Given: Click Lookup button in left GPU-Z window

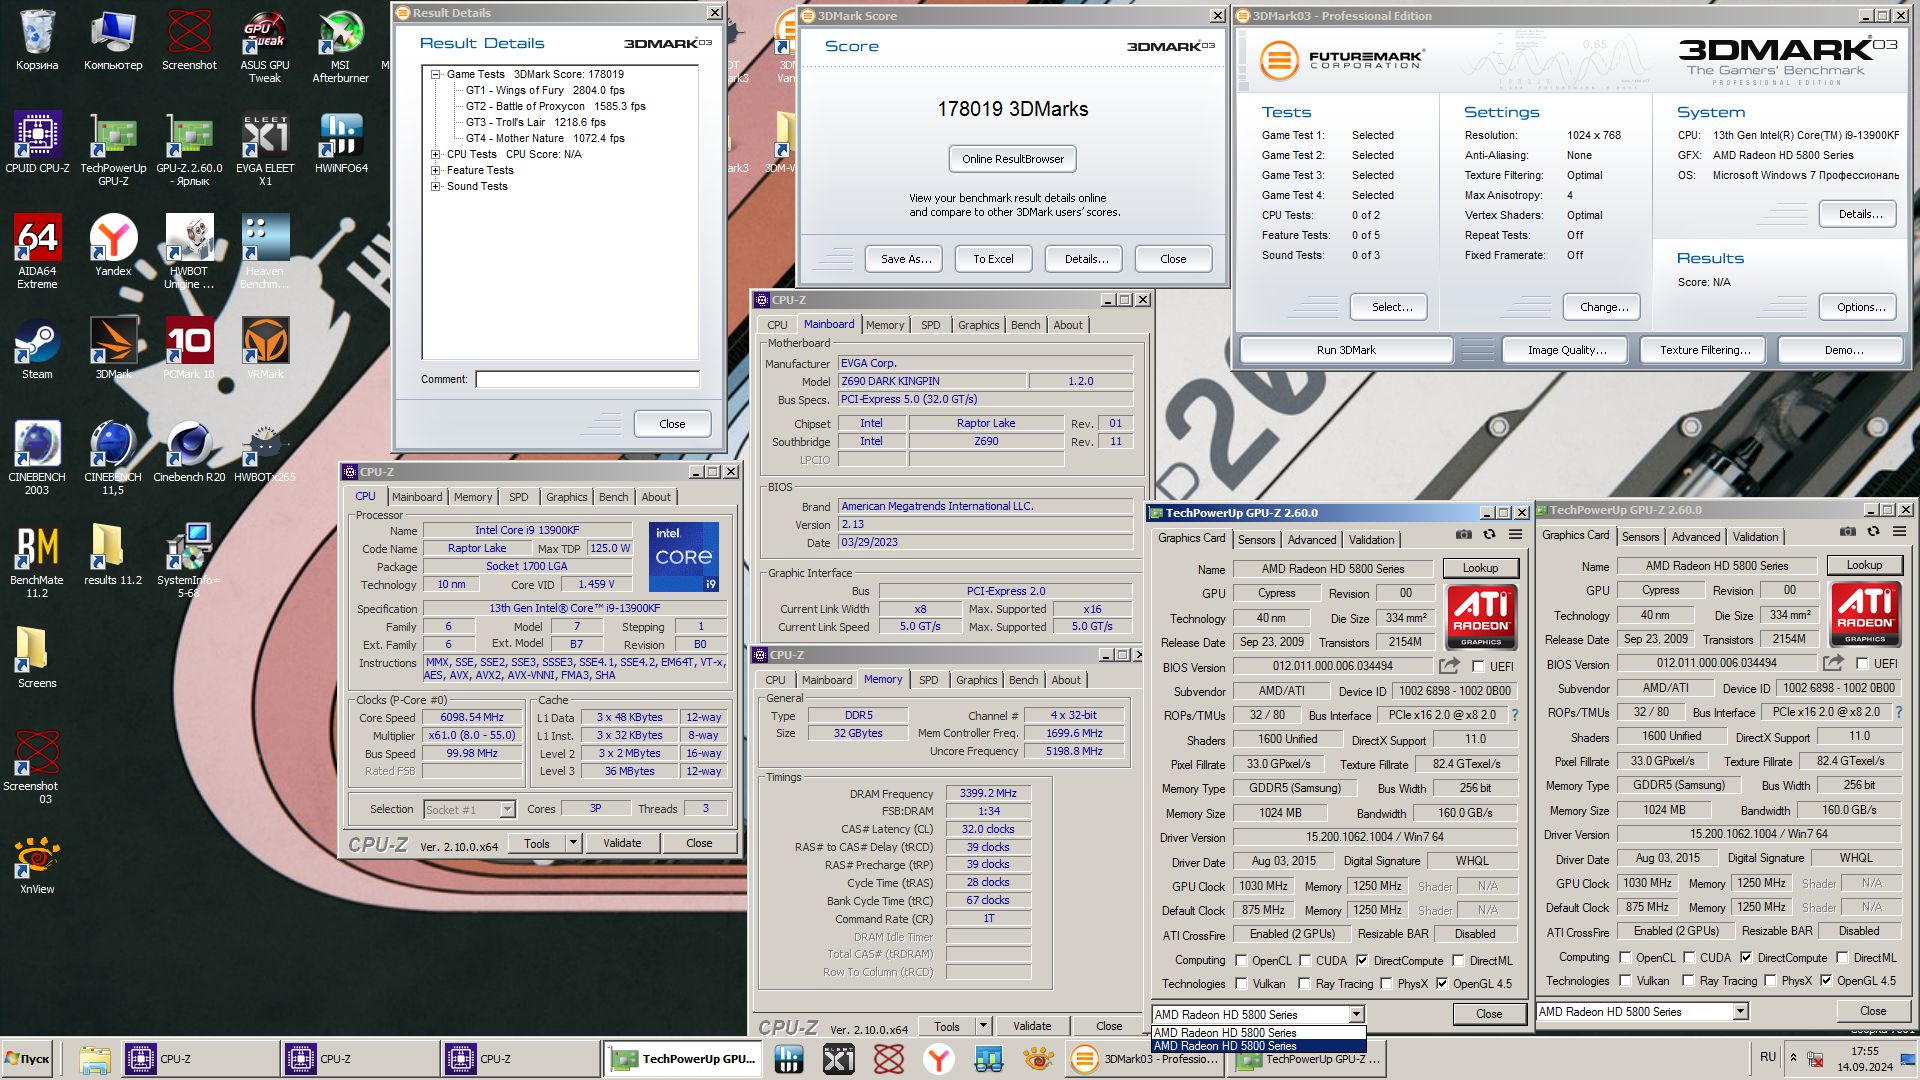Looking at the screenshot, I should [x=1480, y=568].
